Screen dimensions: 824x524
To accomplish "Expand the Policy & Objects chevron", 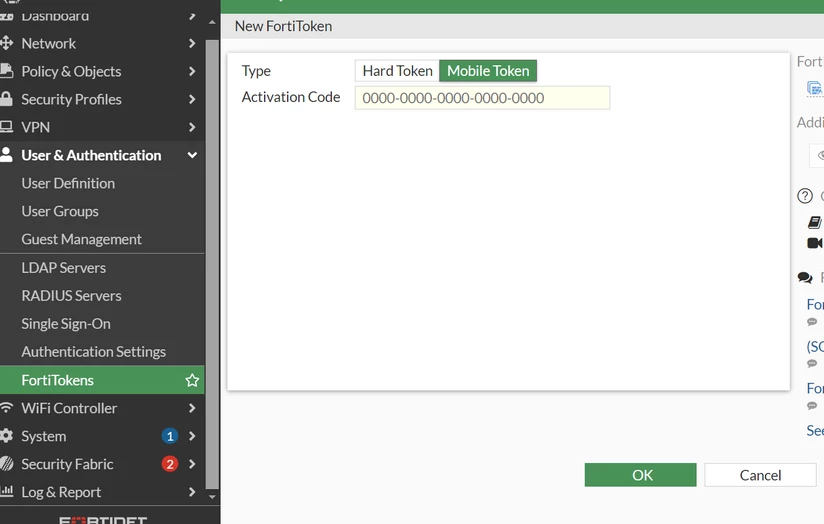I will point(192,71).
